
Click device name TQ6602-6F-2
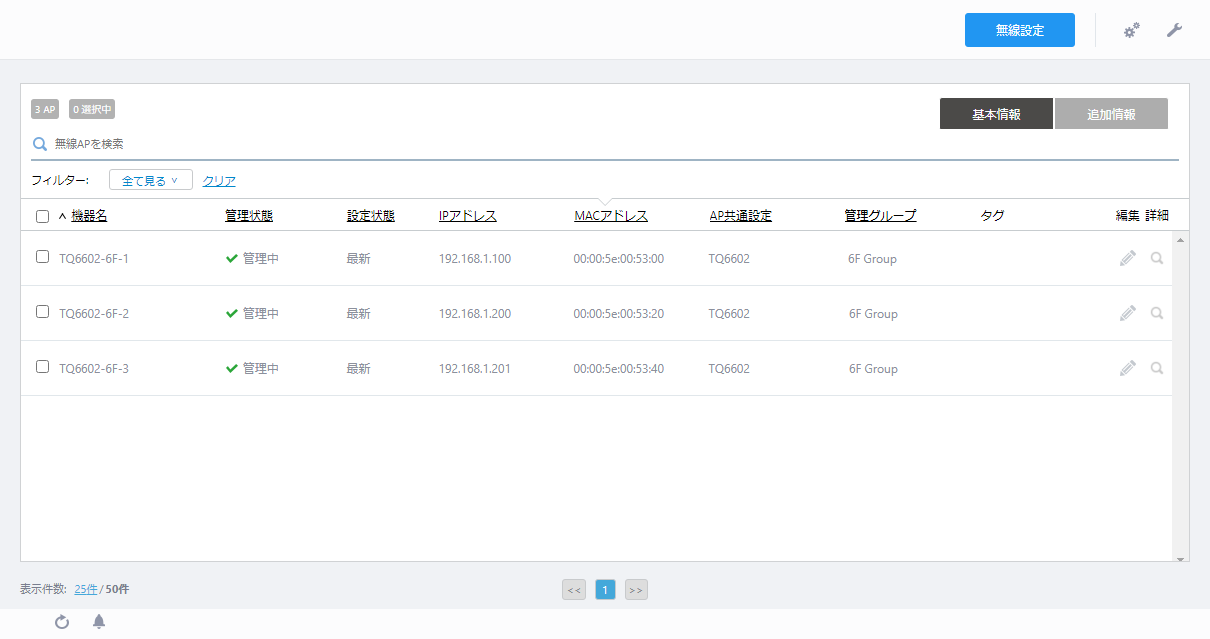coord(94,313)
